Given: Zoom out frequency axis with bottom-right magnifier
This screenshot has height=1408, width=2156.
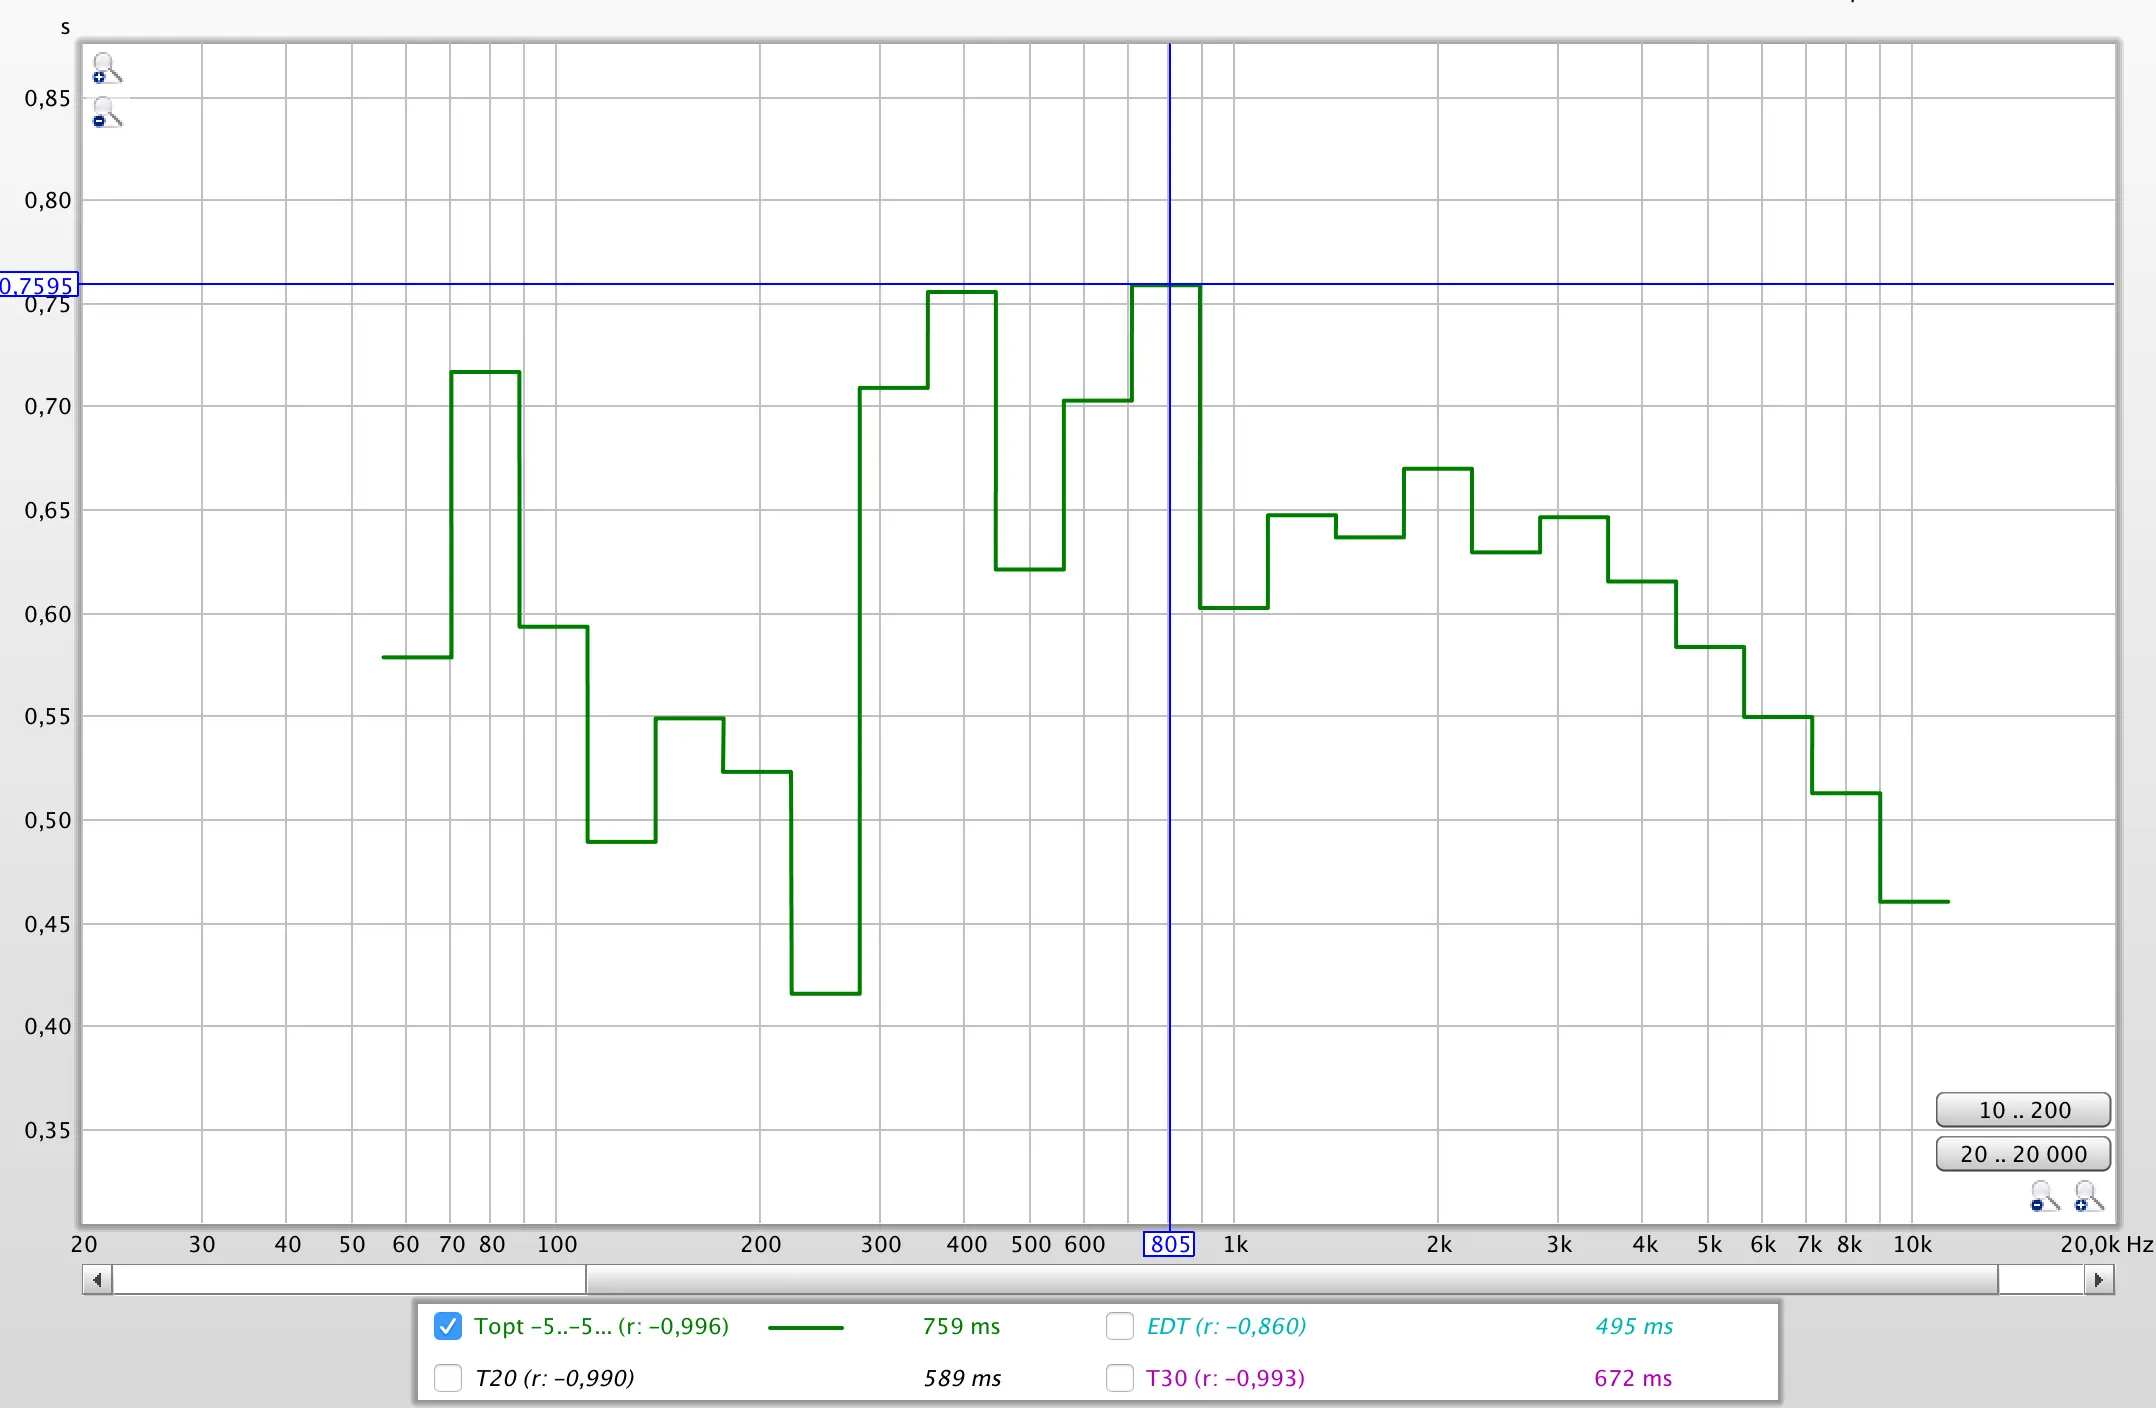Looking at the screenshot, I should click(x=2043, y=1195).
